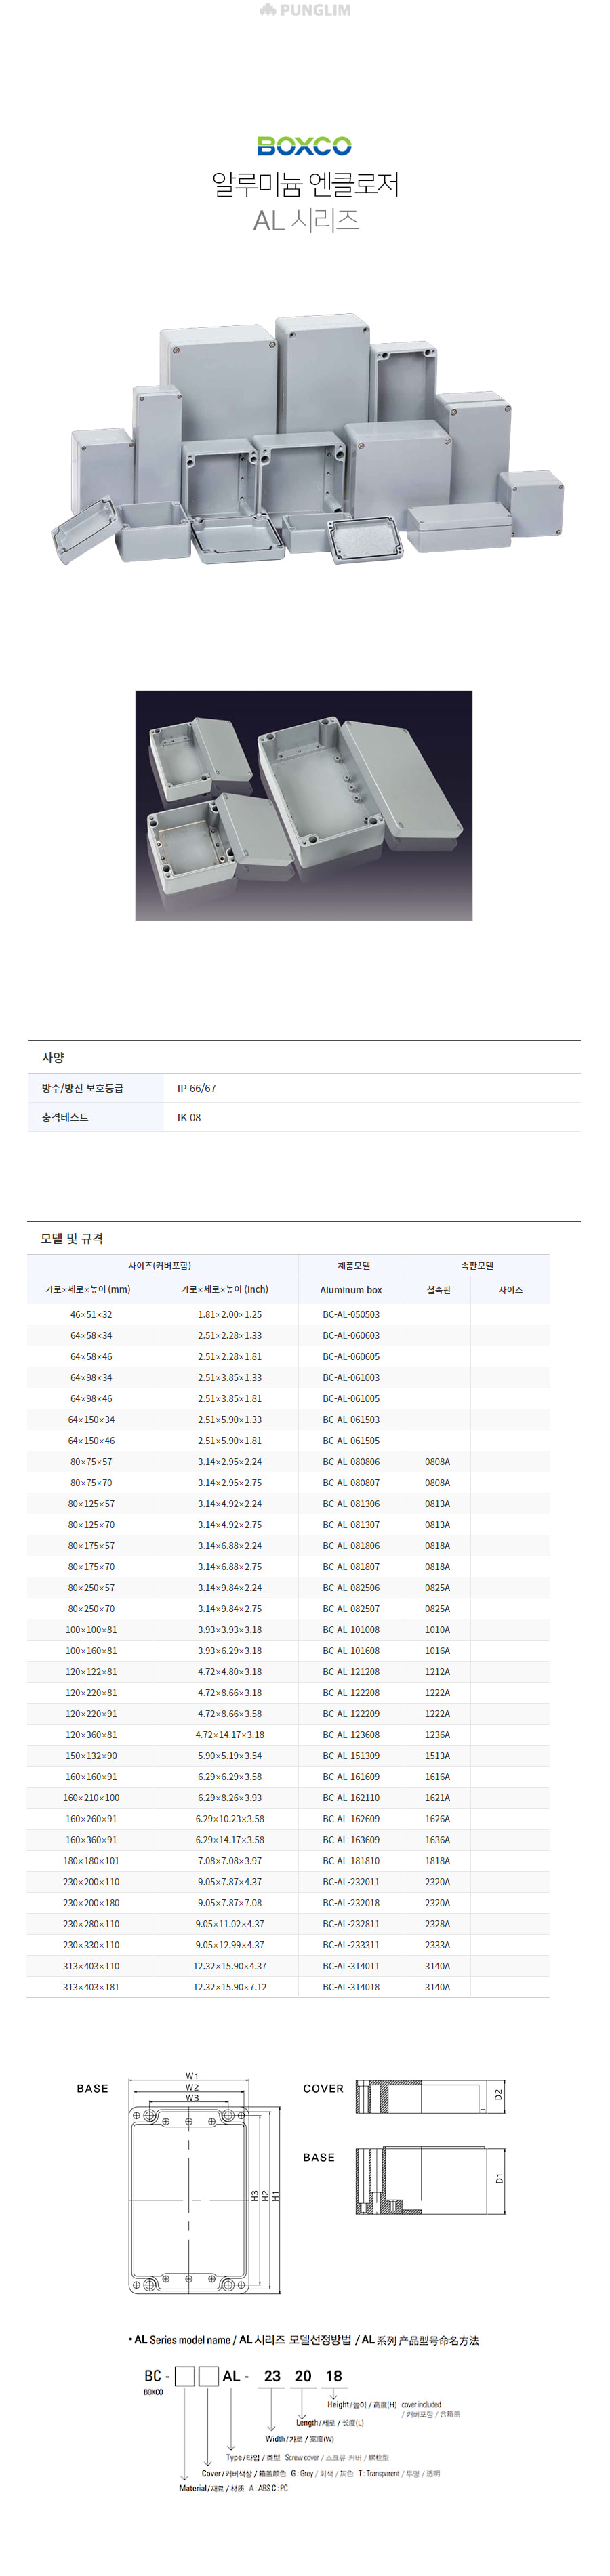The image size is (610, 2576).
Task: Select model BC-AL-314018 in the table
Action: [351, 1986]
